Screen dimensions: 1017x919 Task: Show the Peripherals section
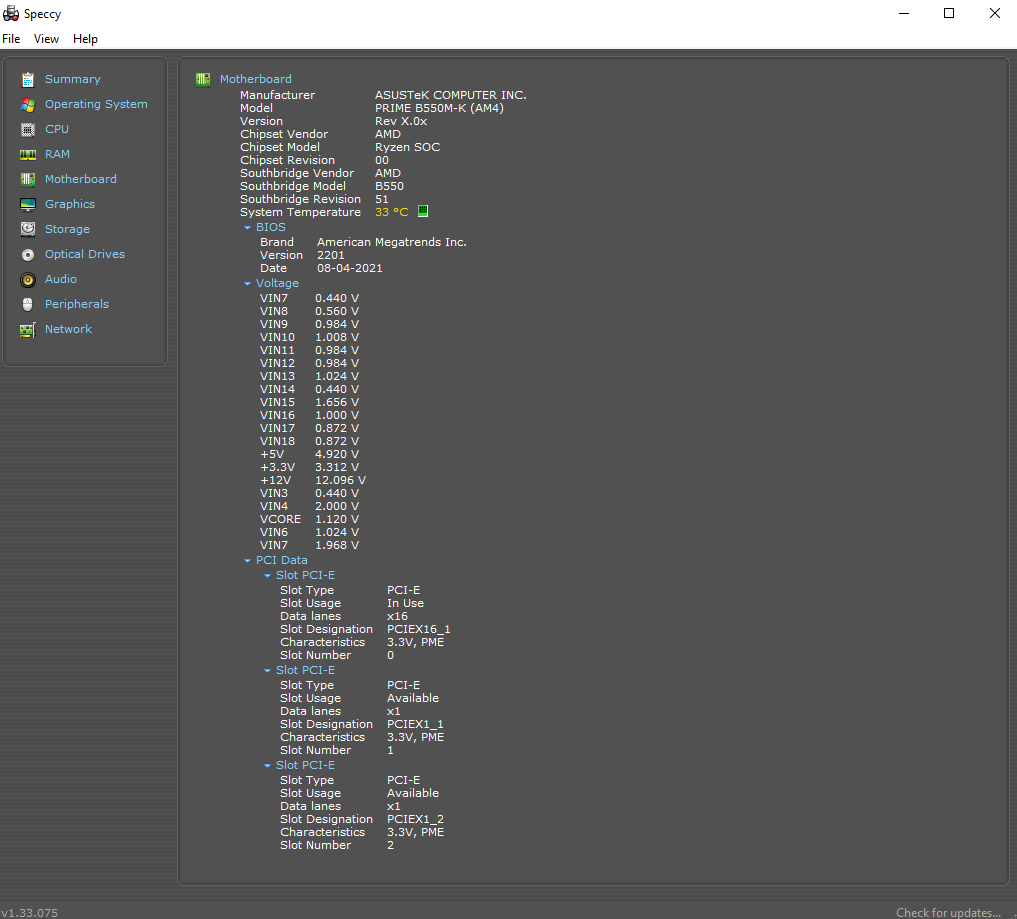pyautogui.click(x=77, y=304)
